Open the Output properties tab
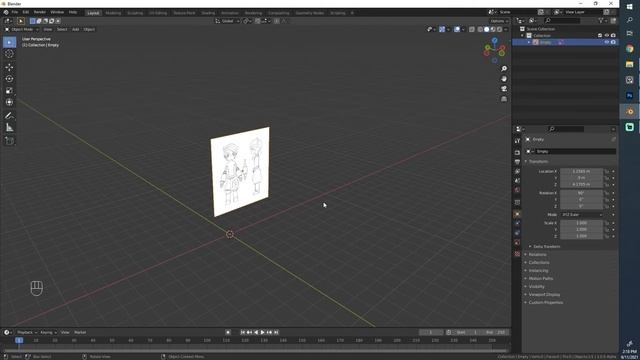The image size is (640, 360). pos(517,162)
